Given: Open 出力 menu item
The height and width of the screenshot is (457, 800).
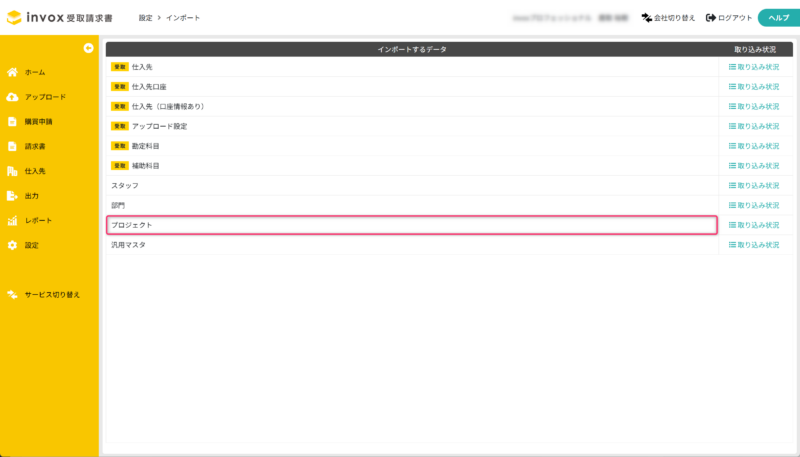Looking at the screenshot, I should [32, 196].
